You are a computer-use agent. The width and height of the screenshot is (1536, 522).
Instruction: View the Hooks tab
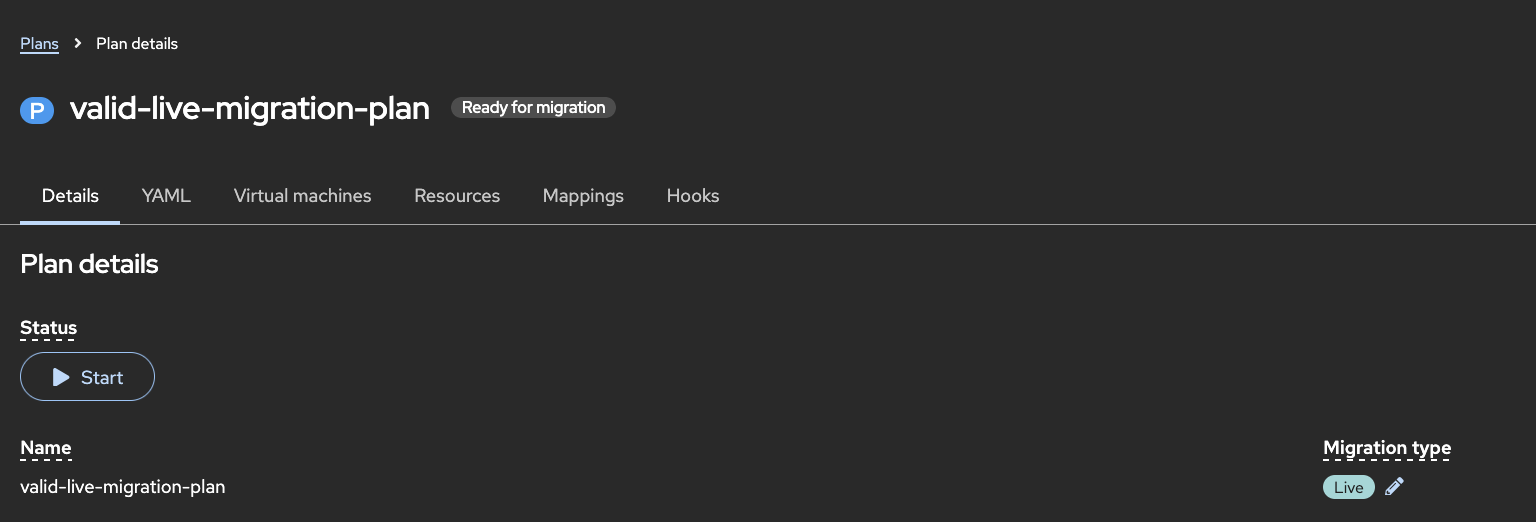pyautogui.click(x=693, y=196)
